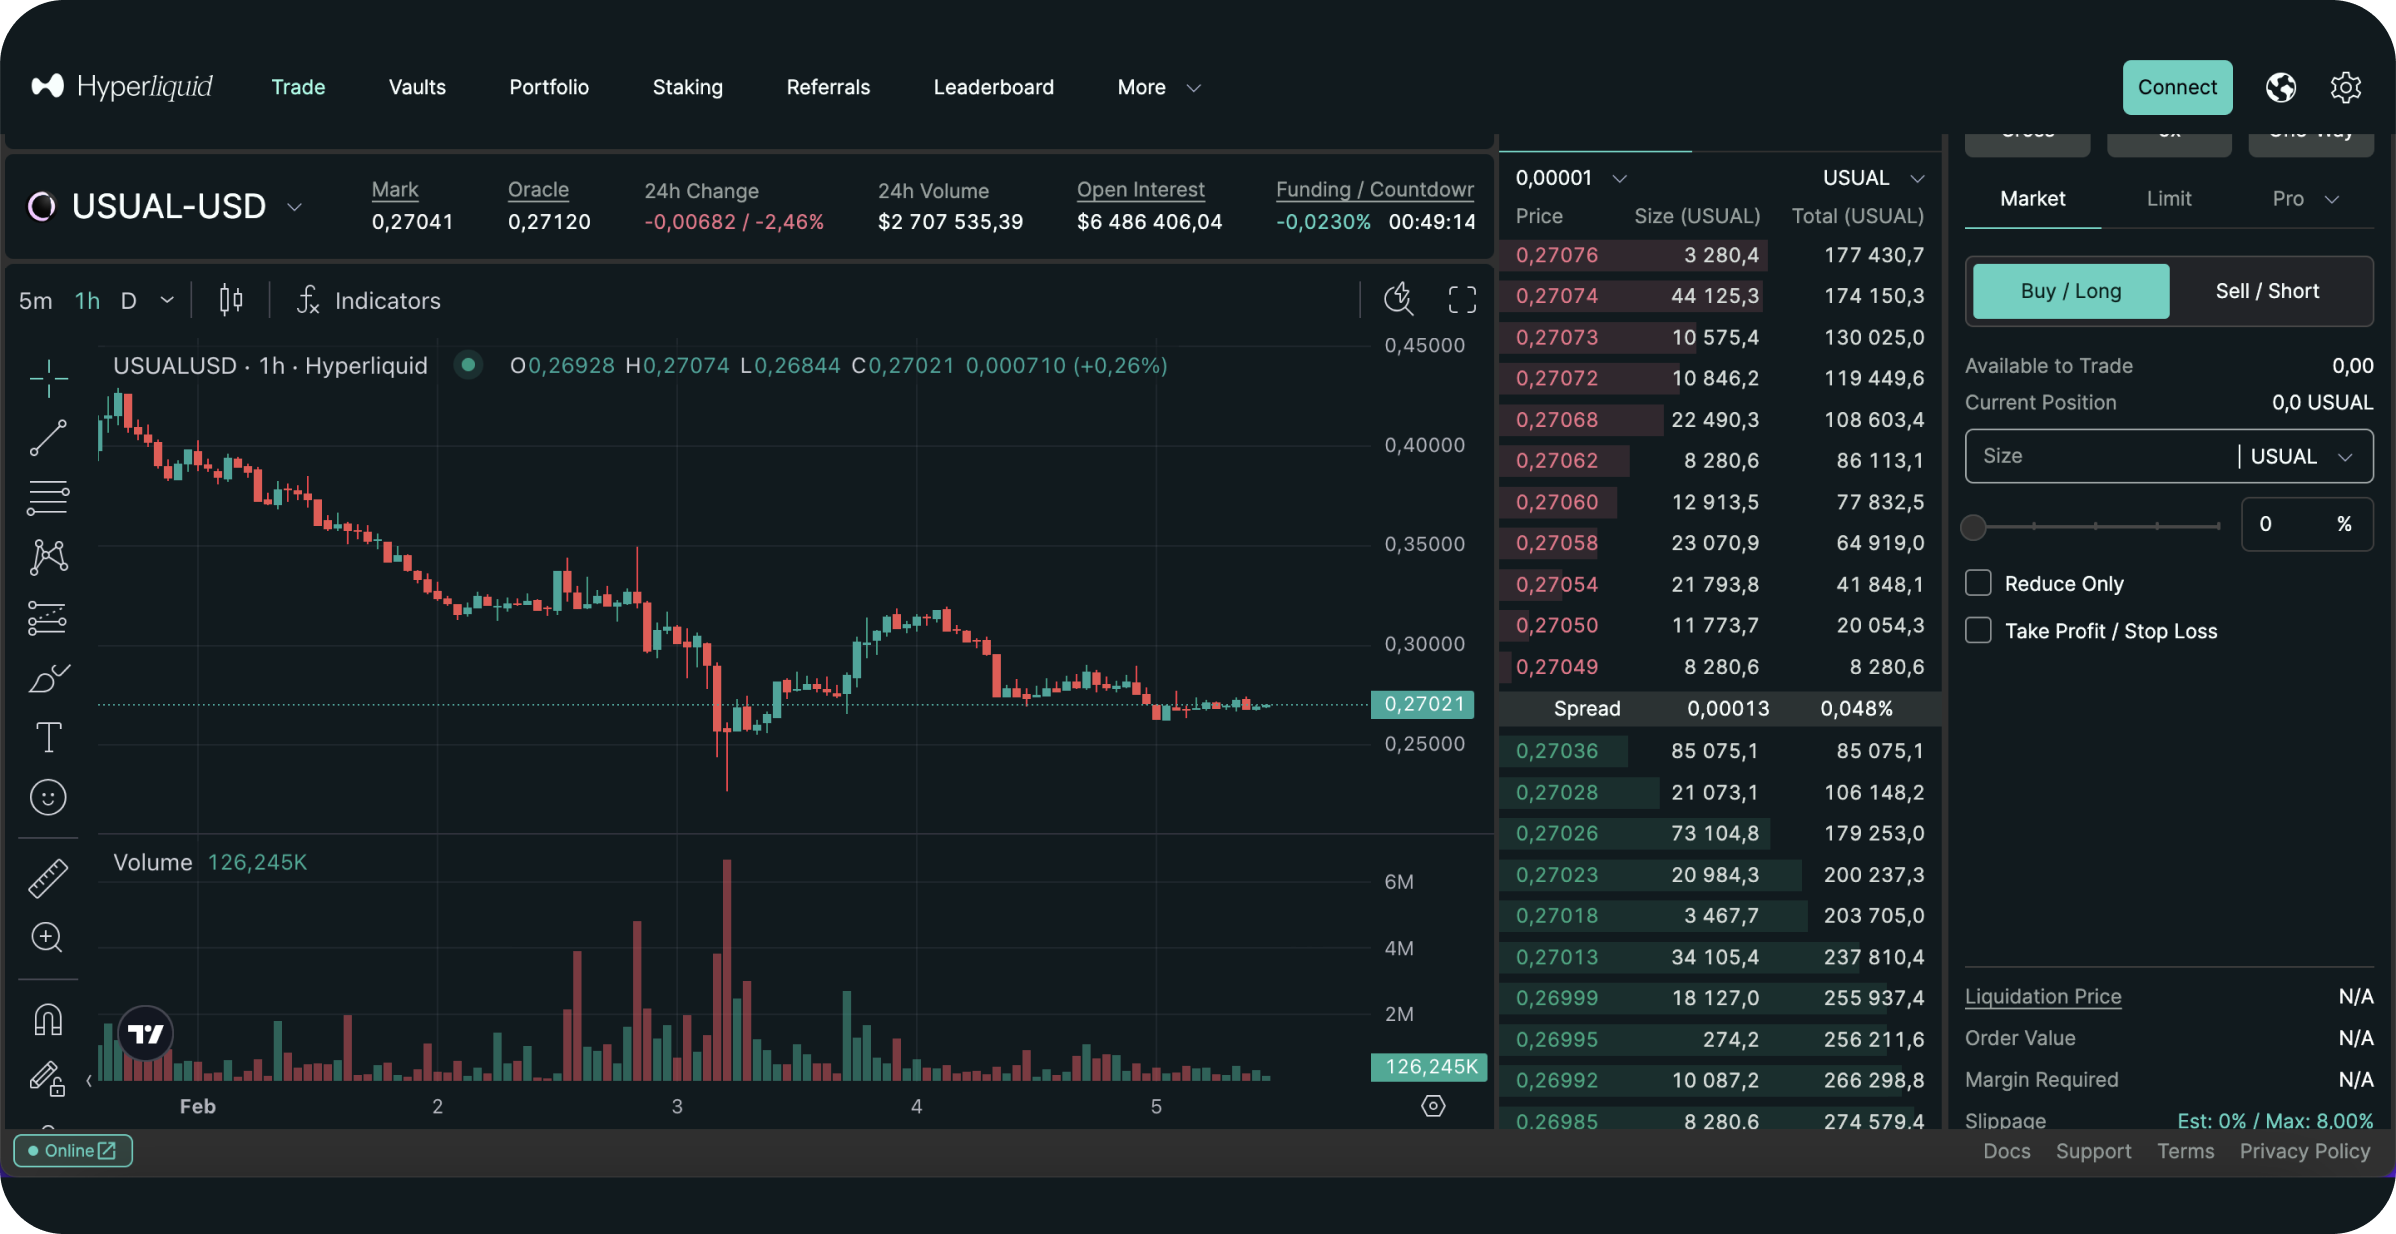Select Buy / Long side
2396x1234 pixels.
(x=2070, y=291)
